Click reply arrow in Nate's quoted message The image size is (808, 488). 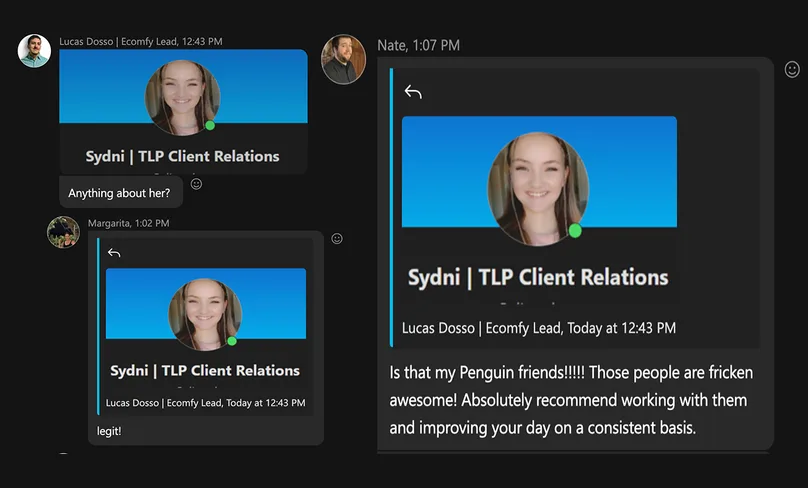click(x=413, y=92)
